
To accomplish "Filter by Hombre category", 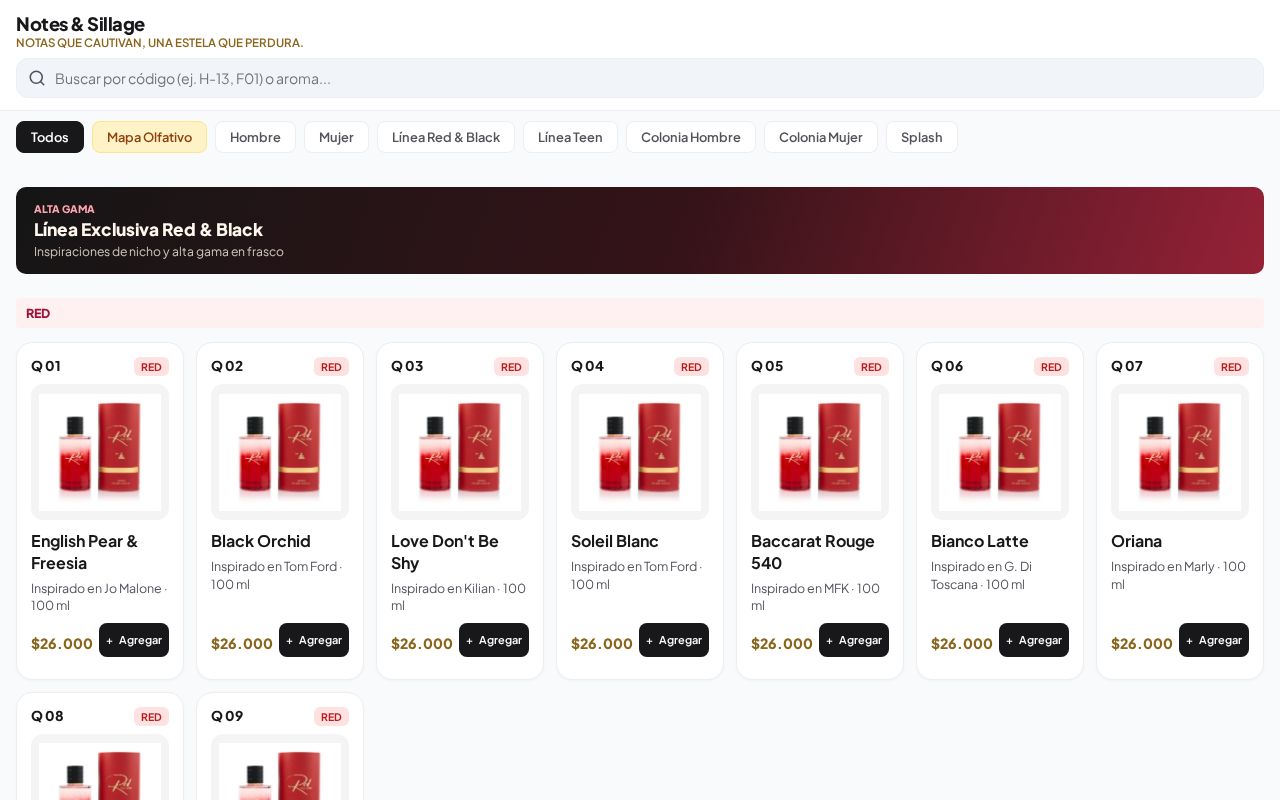I will (x=255, y=137).
